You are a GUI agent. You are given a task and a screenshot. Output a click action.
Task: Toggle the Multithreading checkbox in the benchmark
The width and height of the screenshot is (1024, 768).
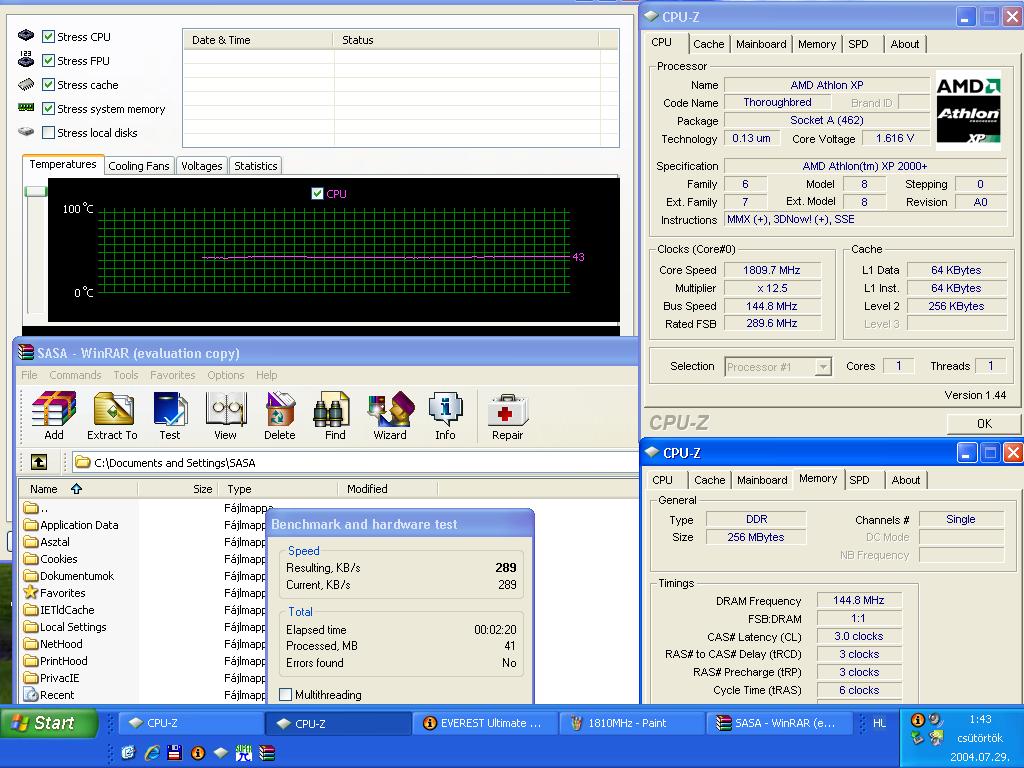coord(285,694)
